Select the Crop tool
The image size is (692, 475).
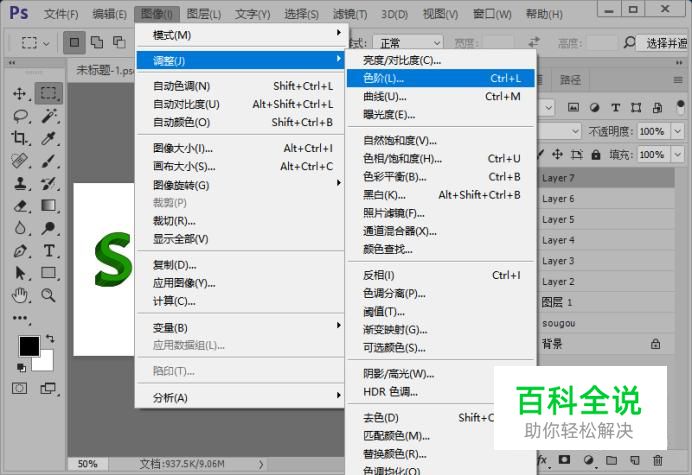click(19, 138)
